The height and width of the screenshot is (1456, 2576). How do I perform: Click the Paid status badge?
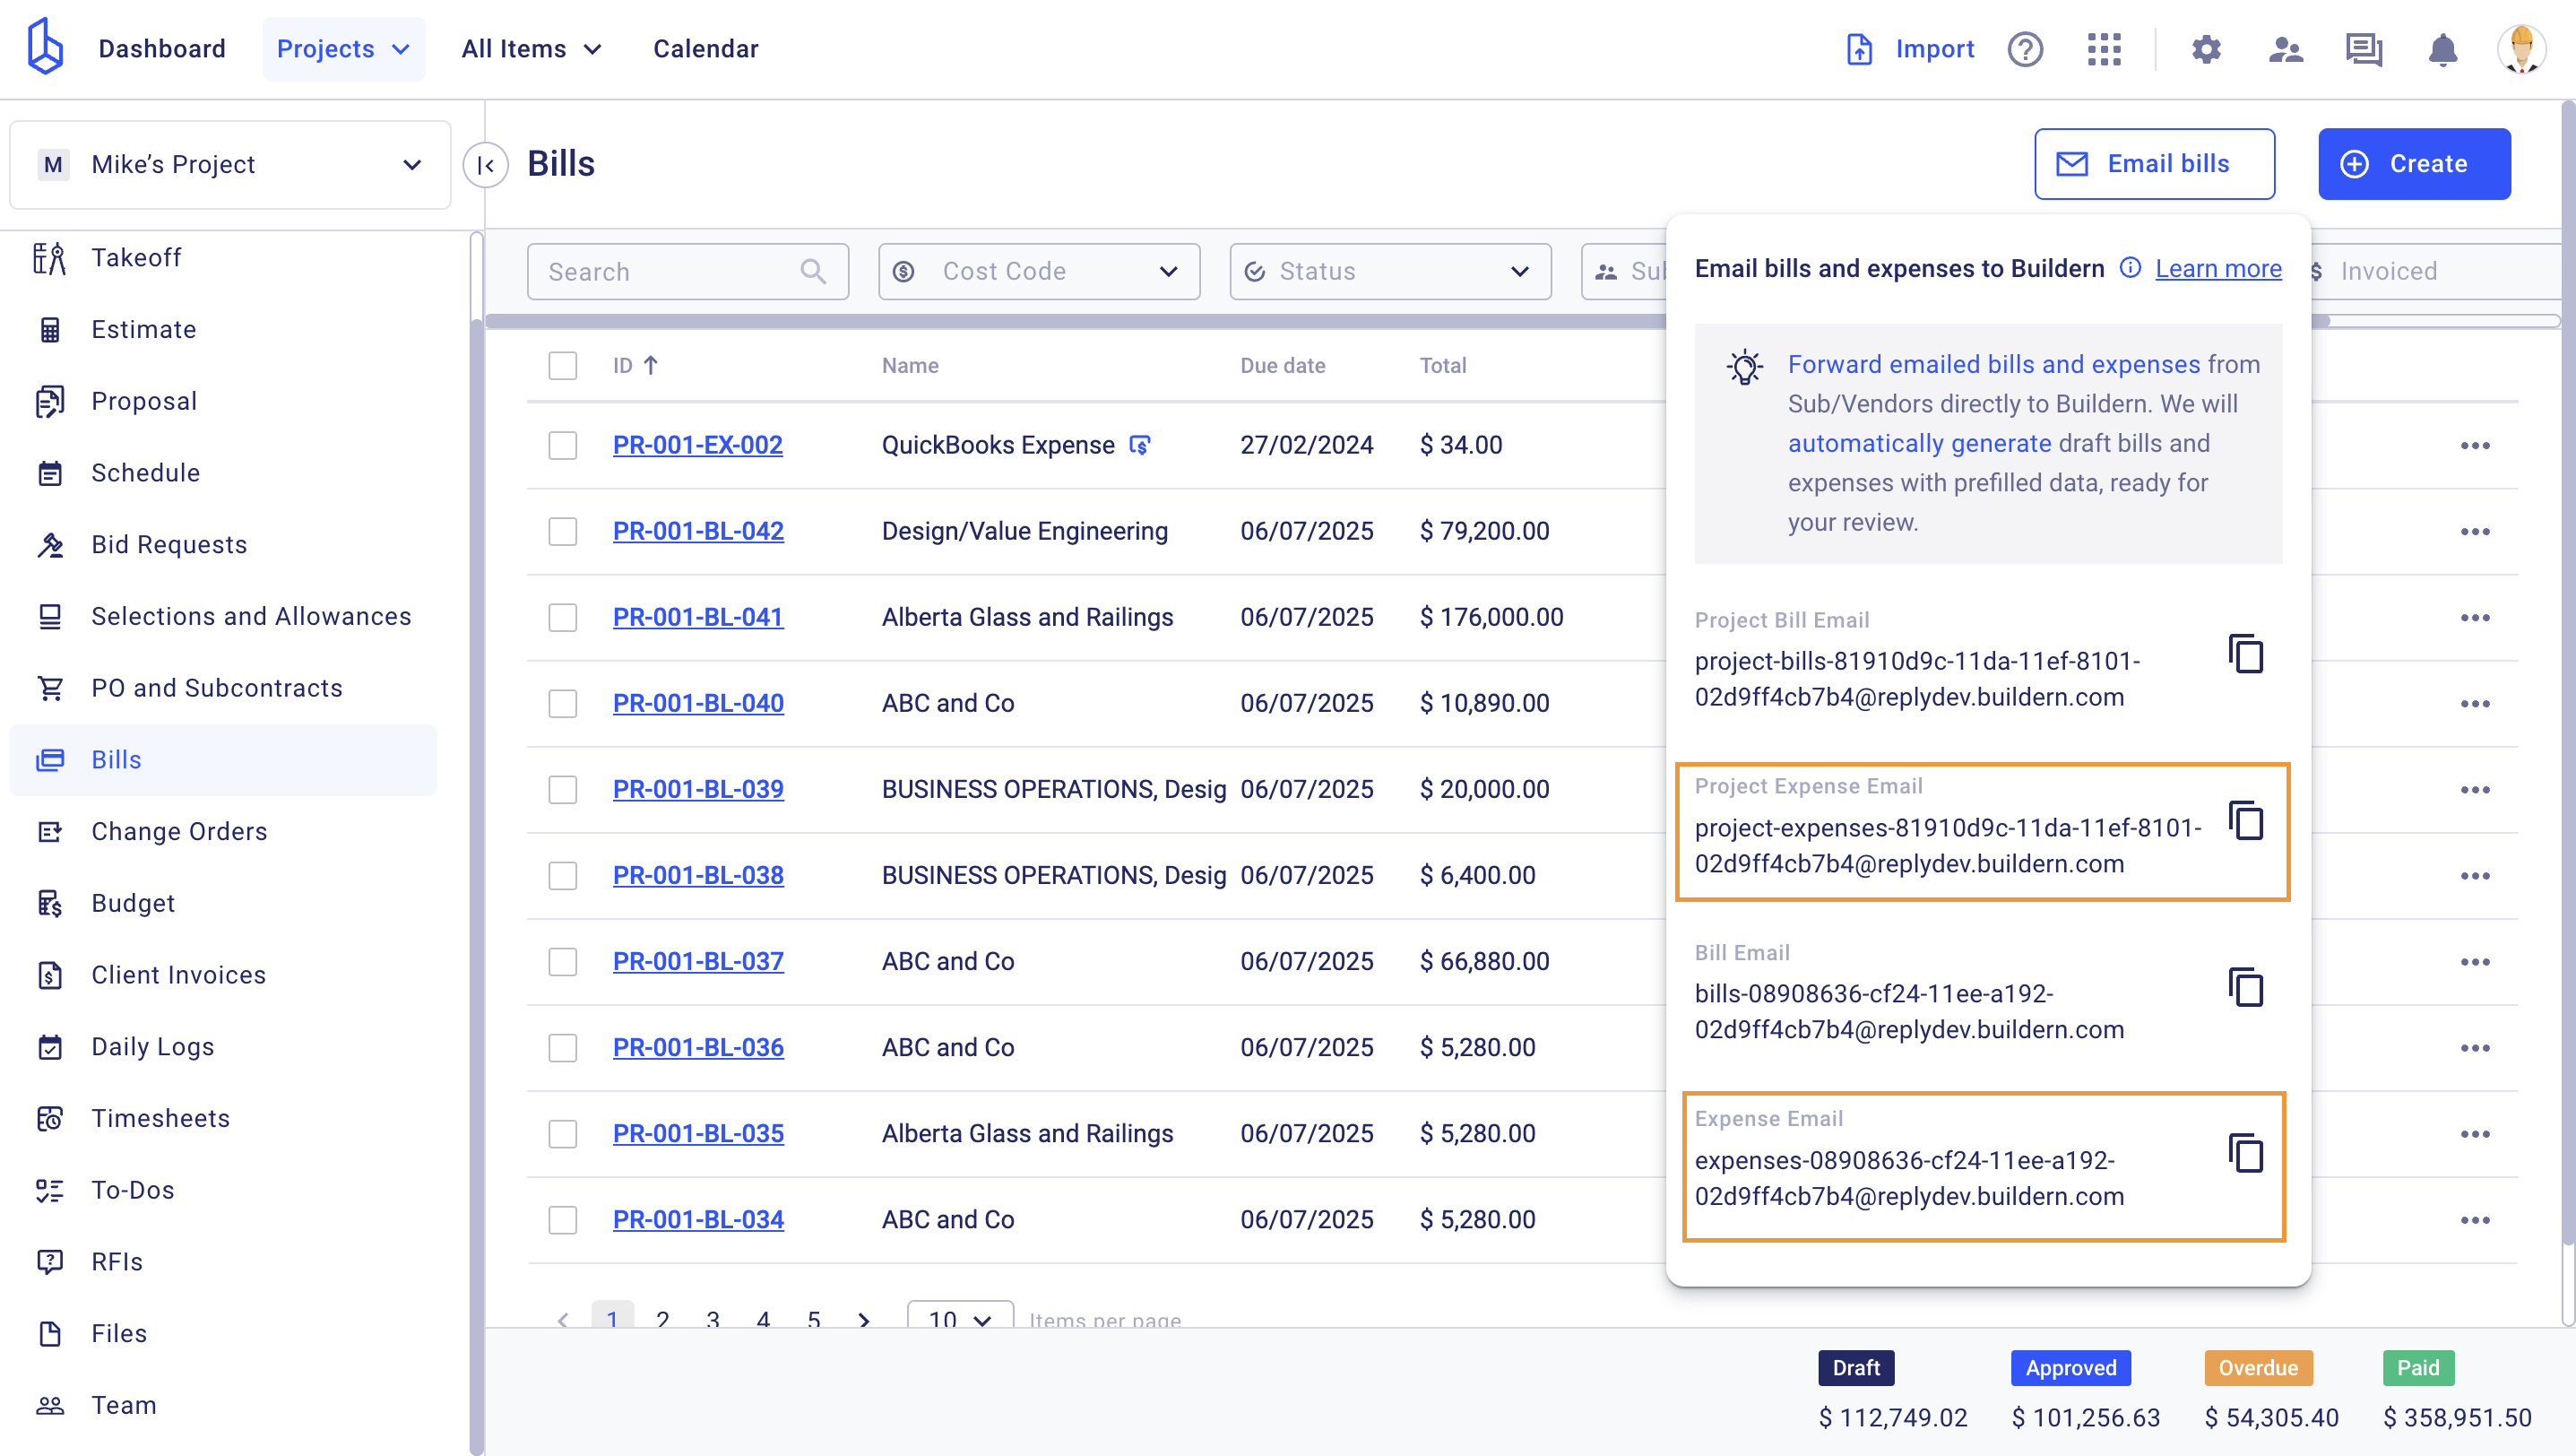(2418, 1368)
